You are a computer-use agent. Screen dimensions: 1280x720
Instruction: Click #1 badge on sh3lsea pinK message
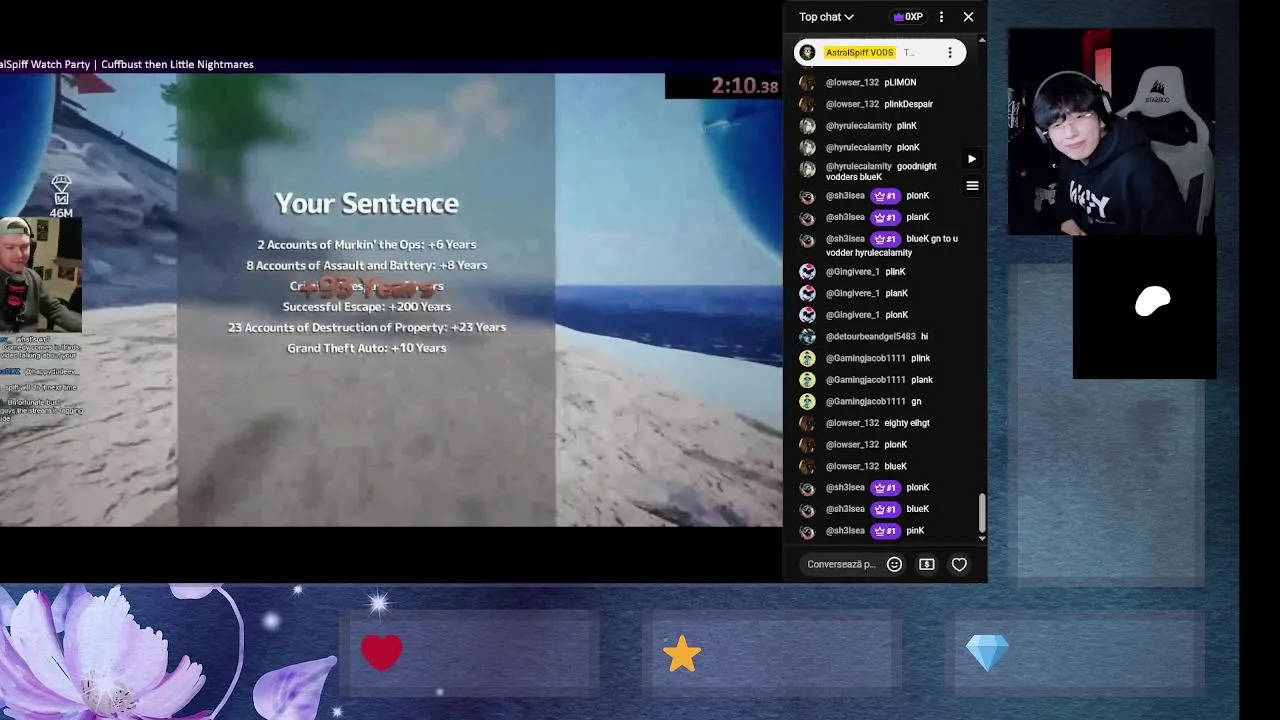(x=885, y=531)
